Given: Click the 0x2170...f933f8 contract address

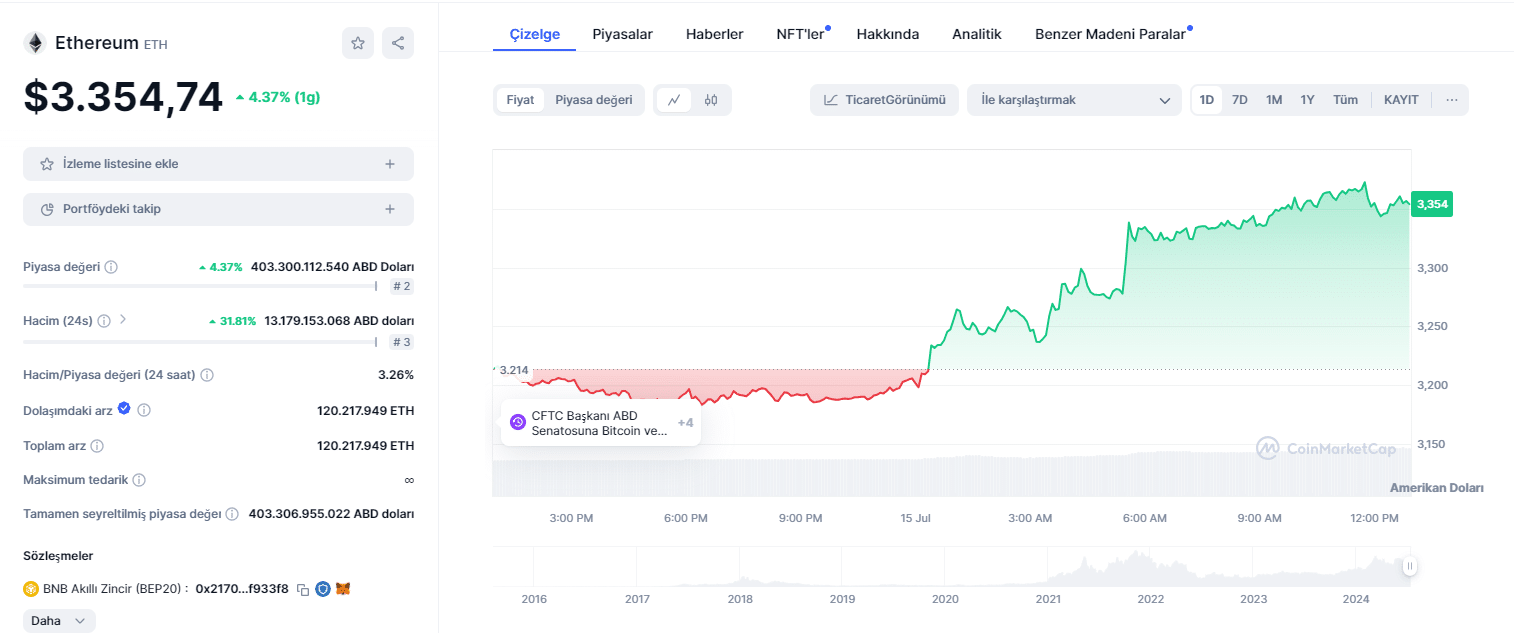Looking at the screenshot, I should 242,589.
